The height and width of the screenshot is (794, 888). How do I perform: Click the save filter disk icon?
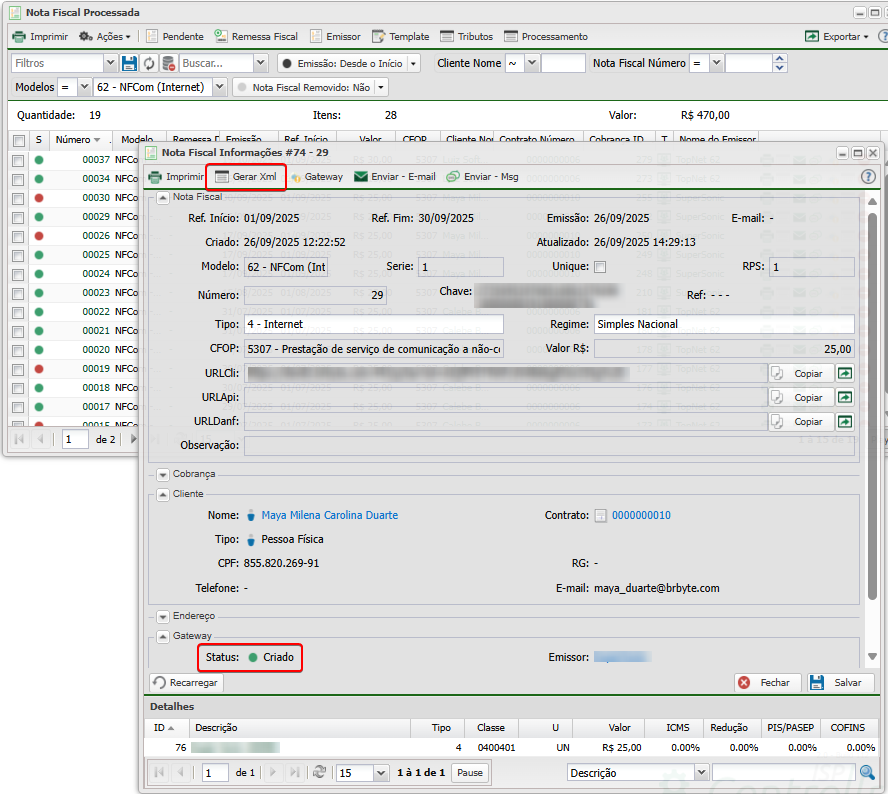tap(129, 63)
